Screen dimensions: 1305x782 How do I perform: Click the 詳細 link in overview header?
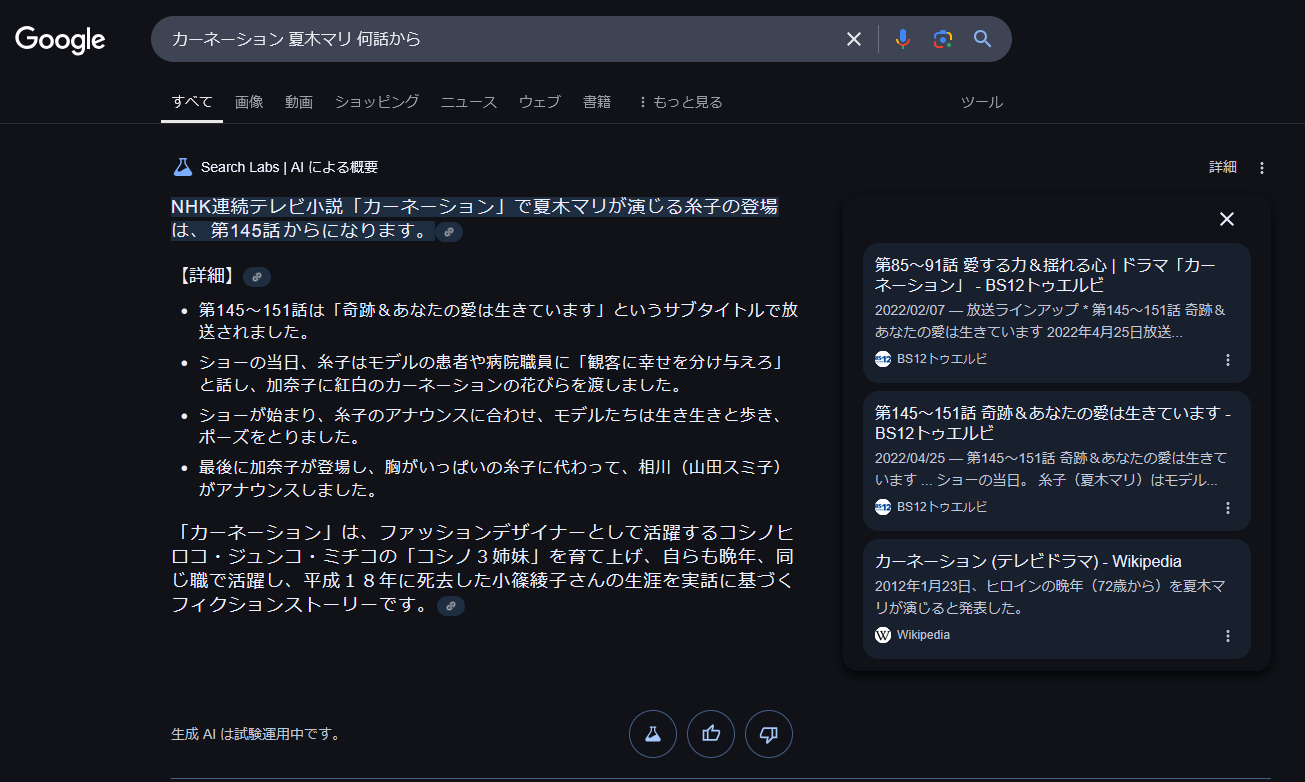pyautogui.click(x=1223, y=167)
